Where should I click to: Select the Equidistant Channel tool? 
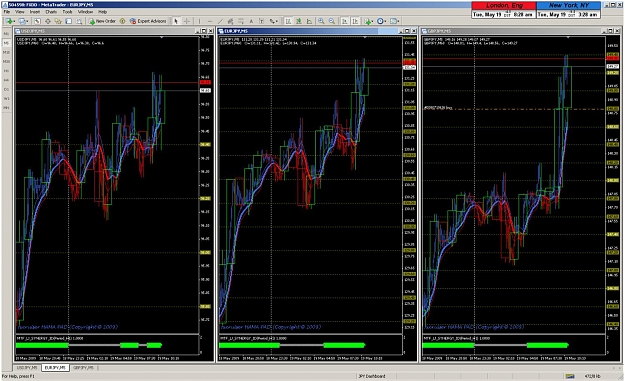[x=230, y=21]
